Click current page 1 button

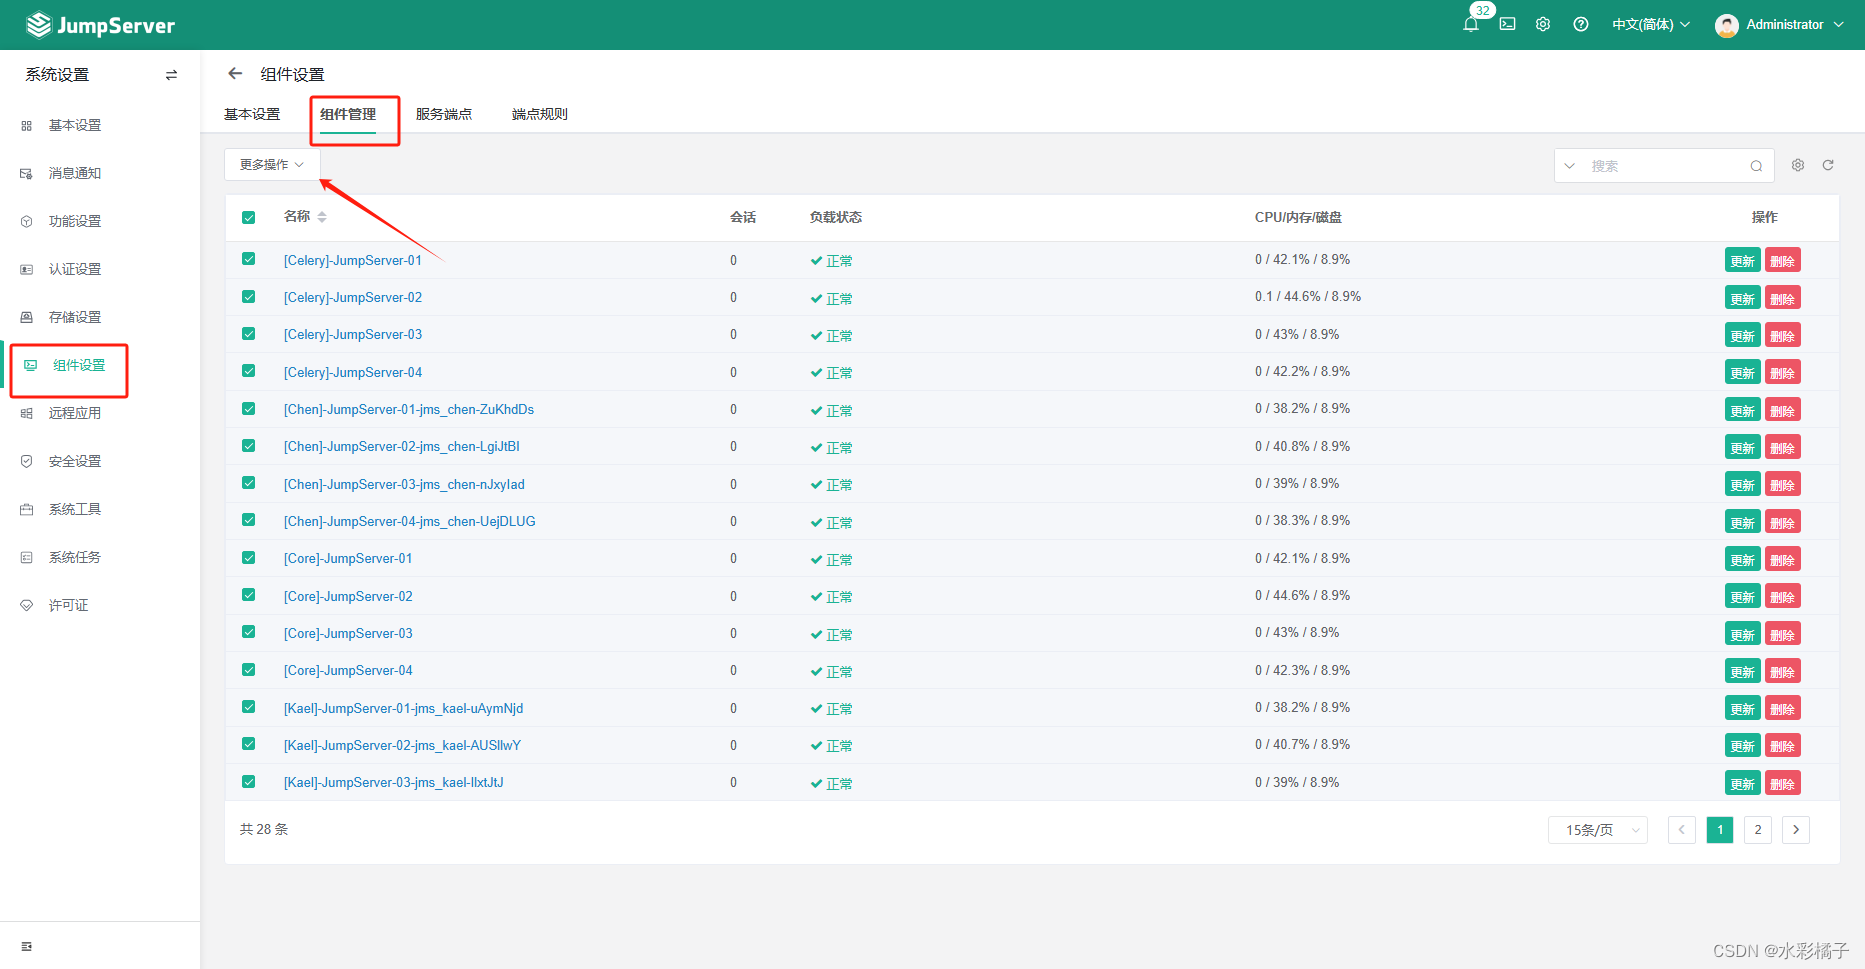pyautogui.click(x=1720, y=830)
